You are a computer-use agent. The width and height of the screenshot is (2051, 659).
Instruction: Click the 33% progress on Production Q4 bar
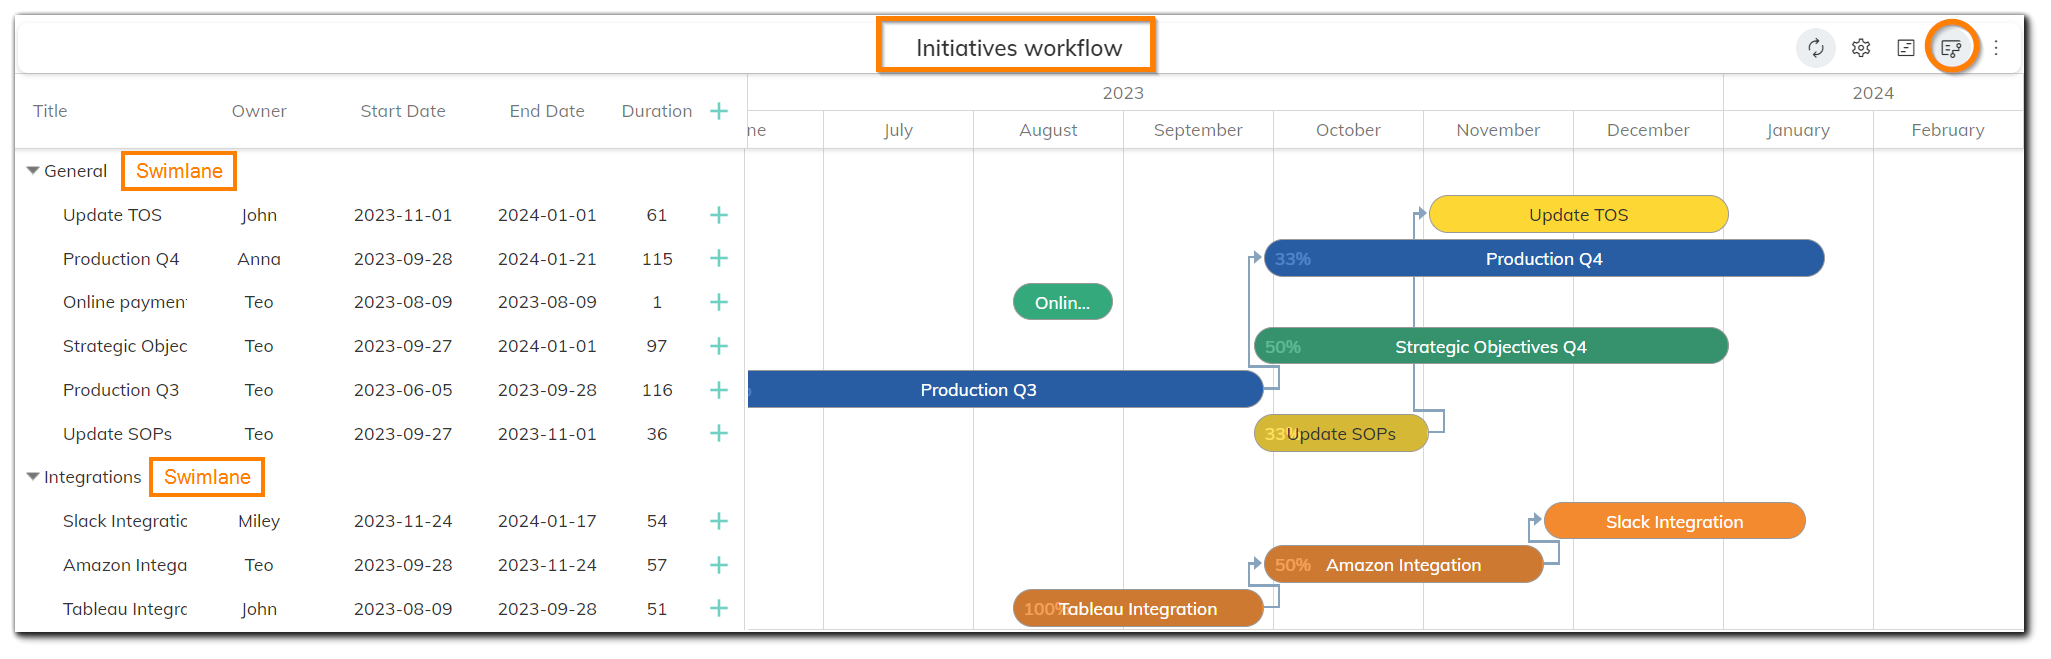point(1292,259)
